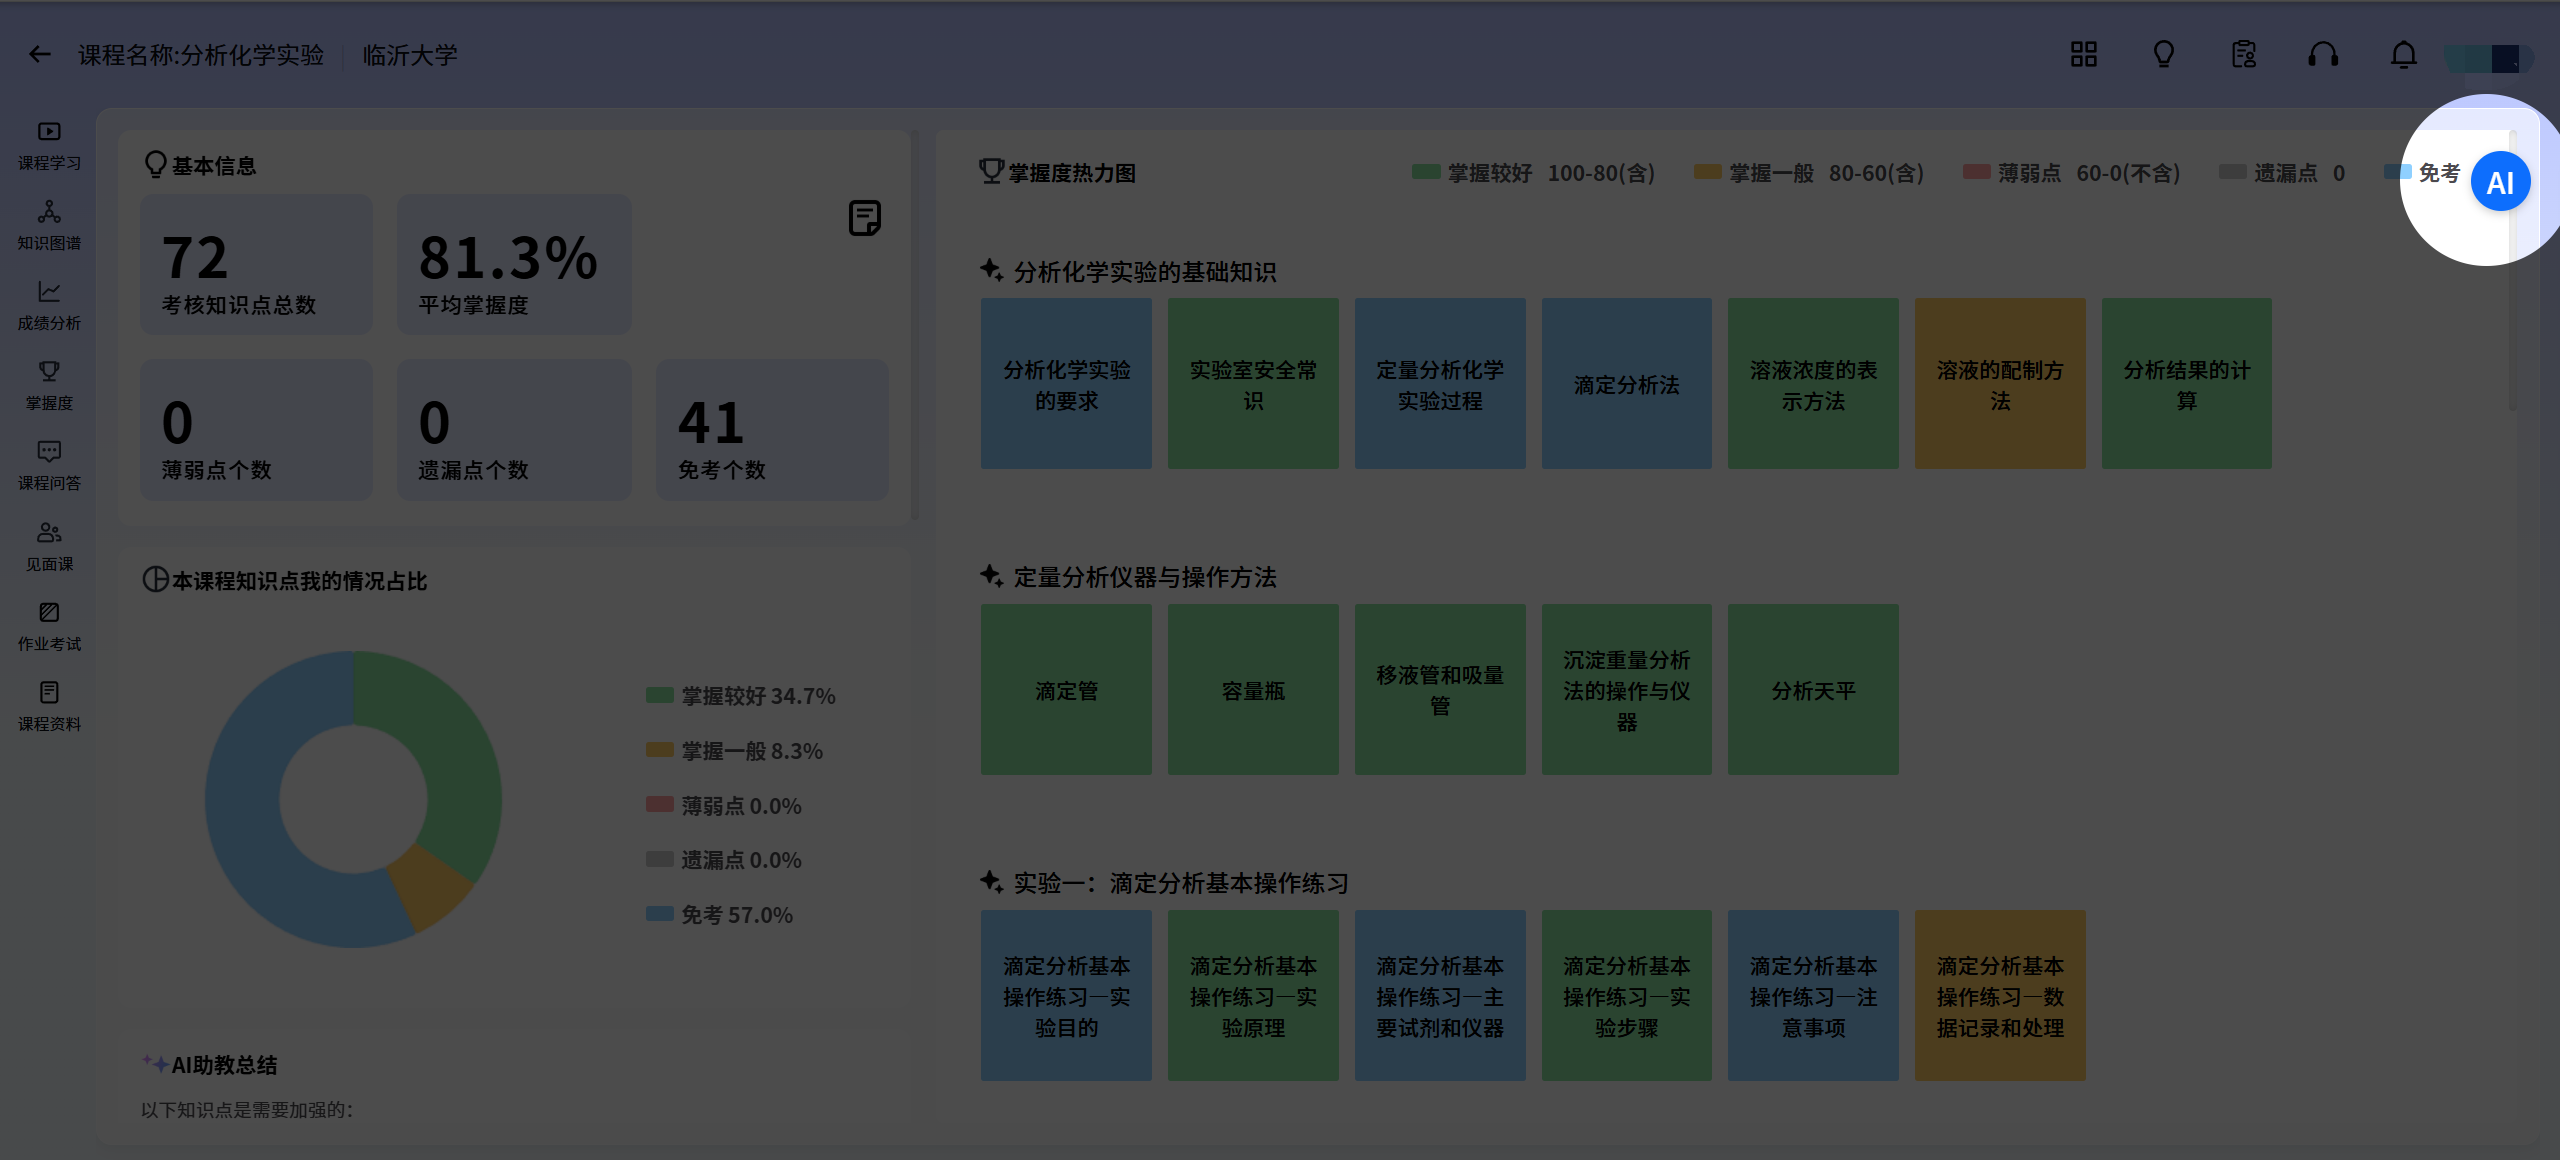Go to 课程学习 in the sidebar

49,146
